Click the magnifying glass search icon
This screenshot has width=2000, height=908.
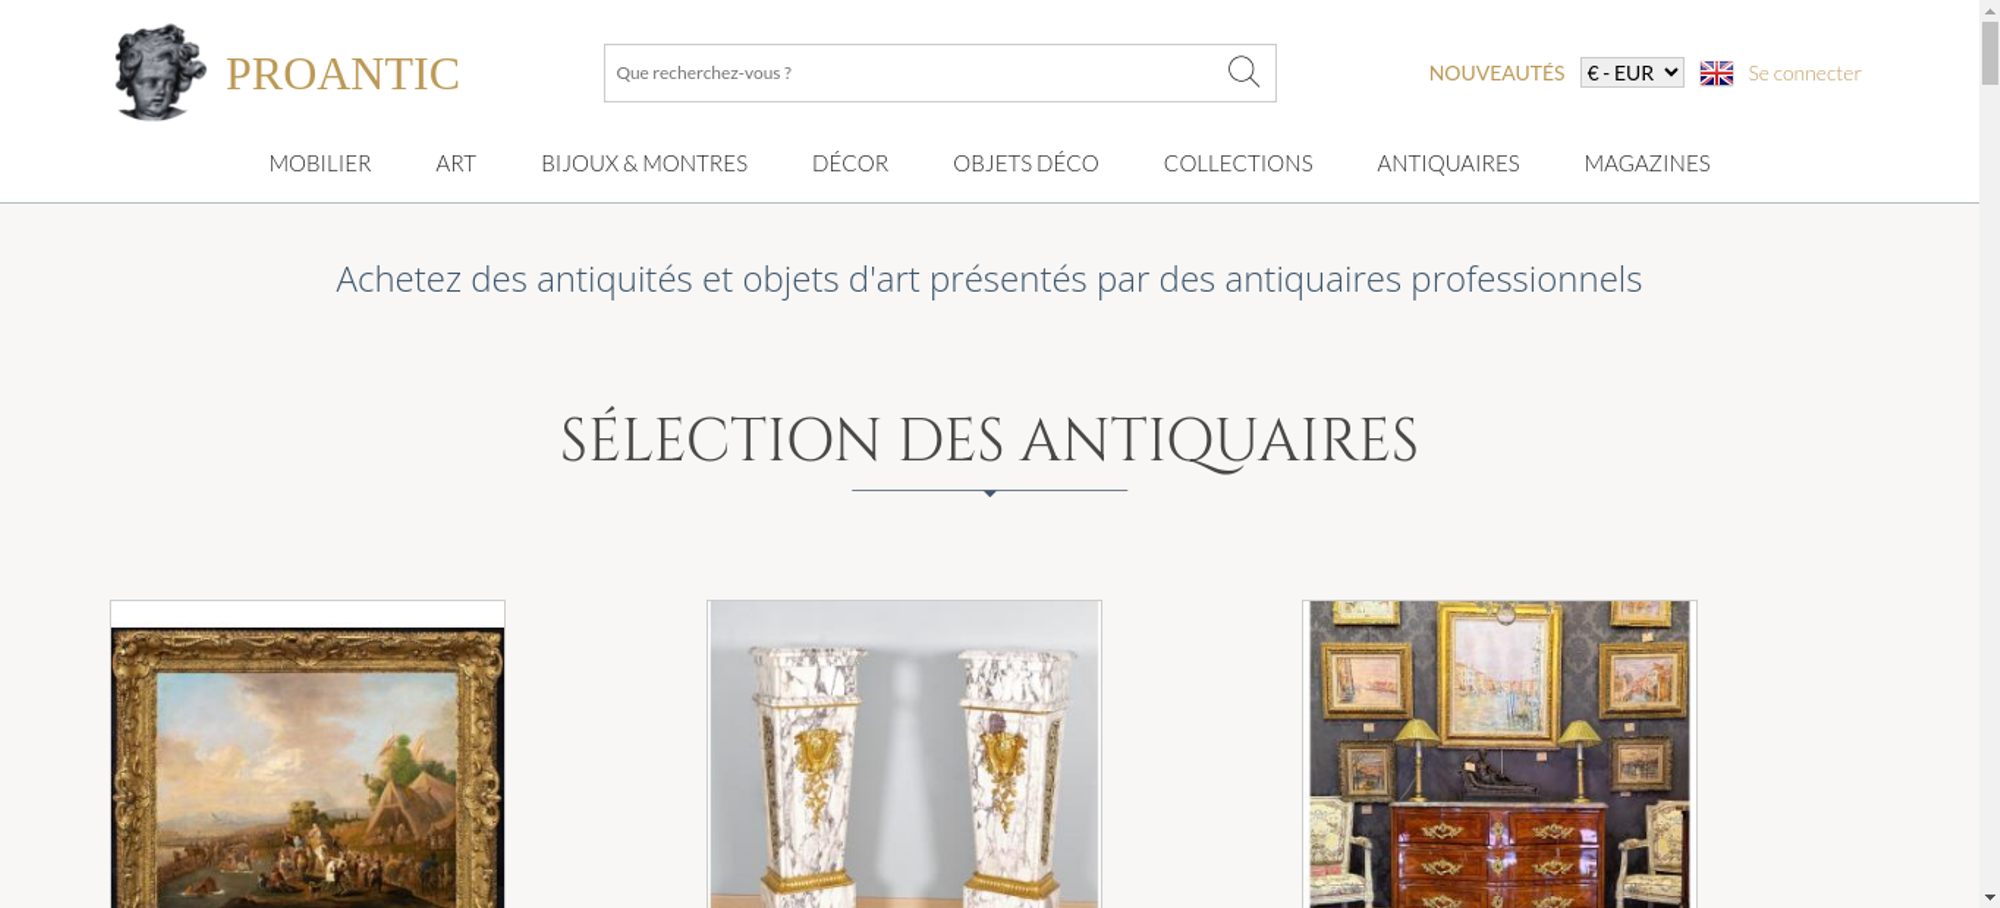(1243, 72)
